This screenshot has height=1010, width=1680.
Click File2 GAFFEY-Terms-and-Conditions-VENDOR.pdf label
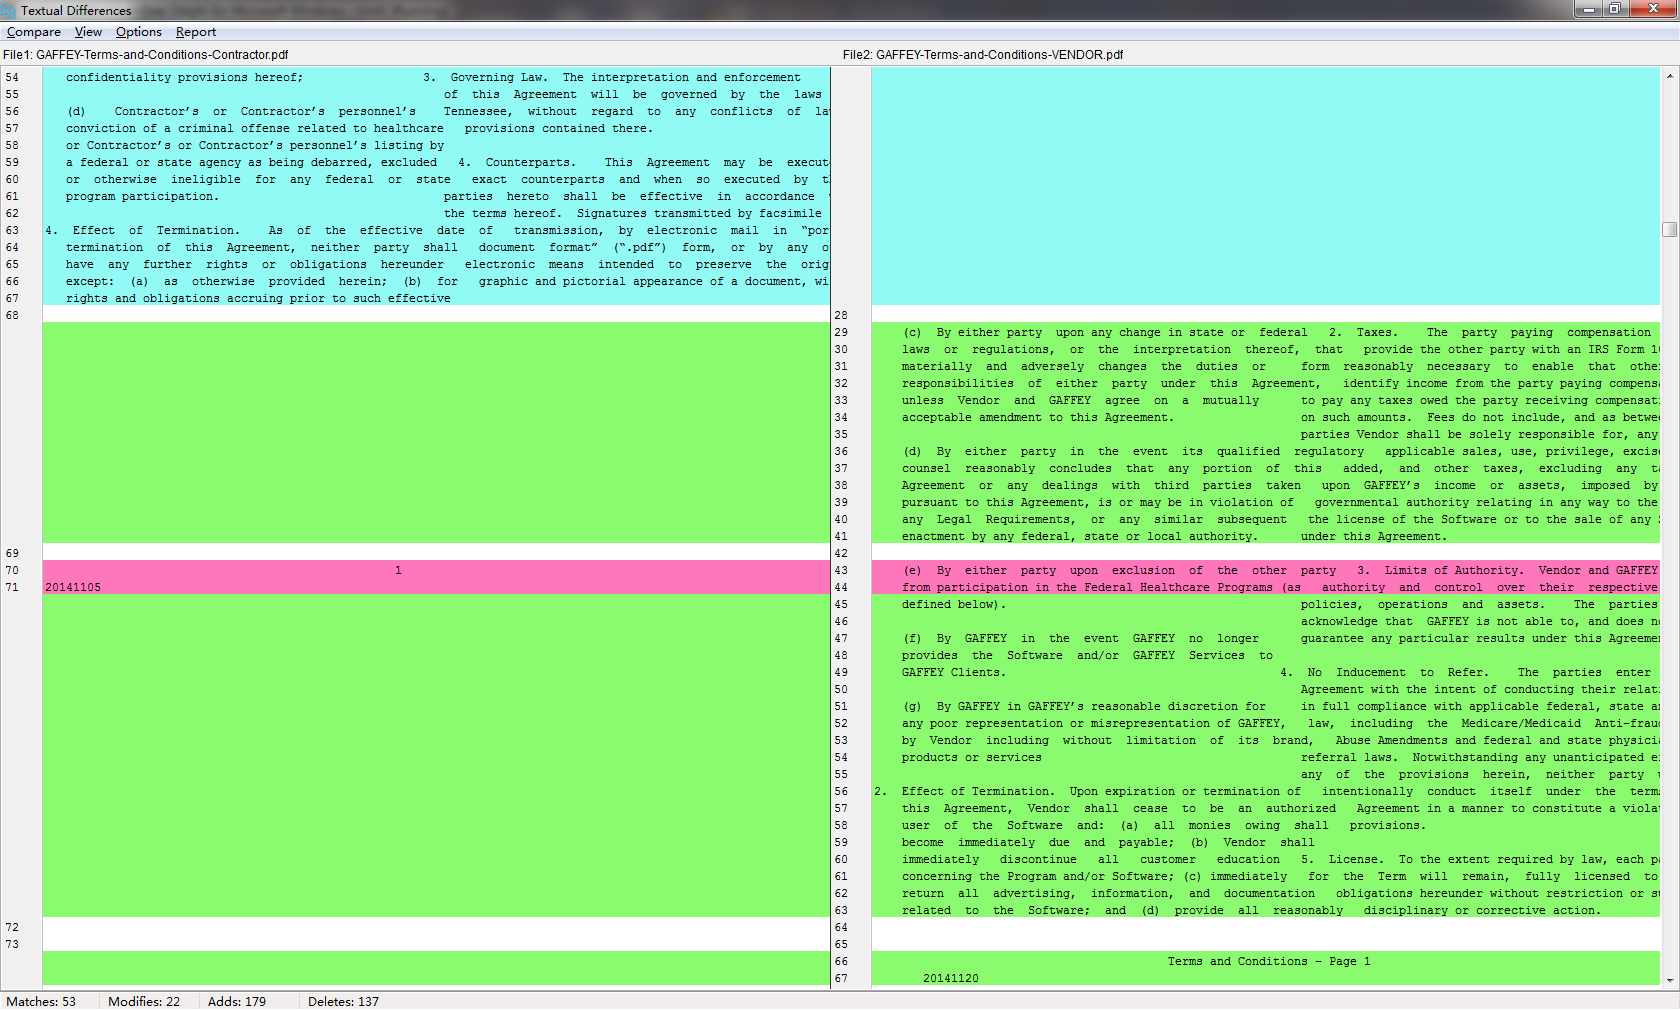click(983, 55)
